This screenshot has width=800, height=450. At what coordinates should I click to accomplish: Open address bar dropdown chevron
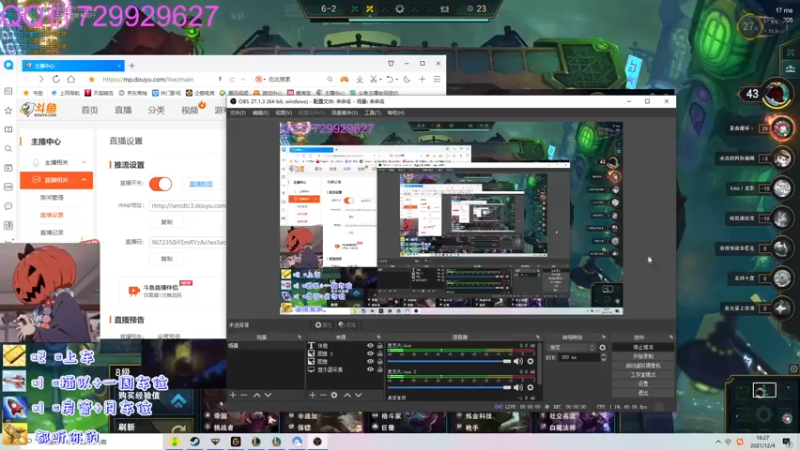click(243, 79)
